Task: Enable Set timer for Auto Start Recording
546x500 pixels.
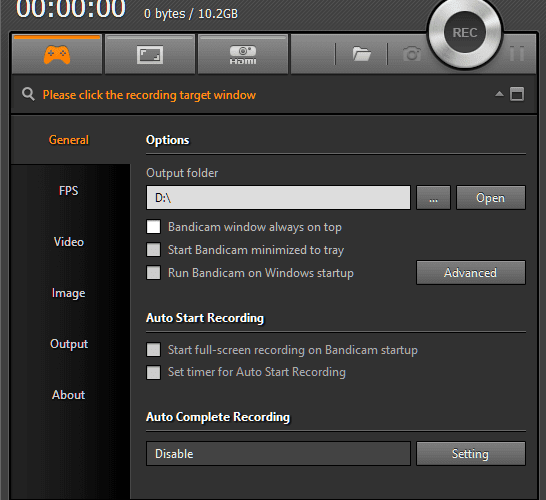Action: (153, 372)
